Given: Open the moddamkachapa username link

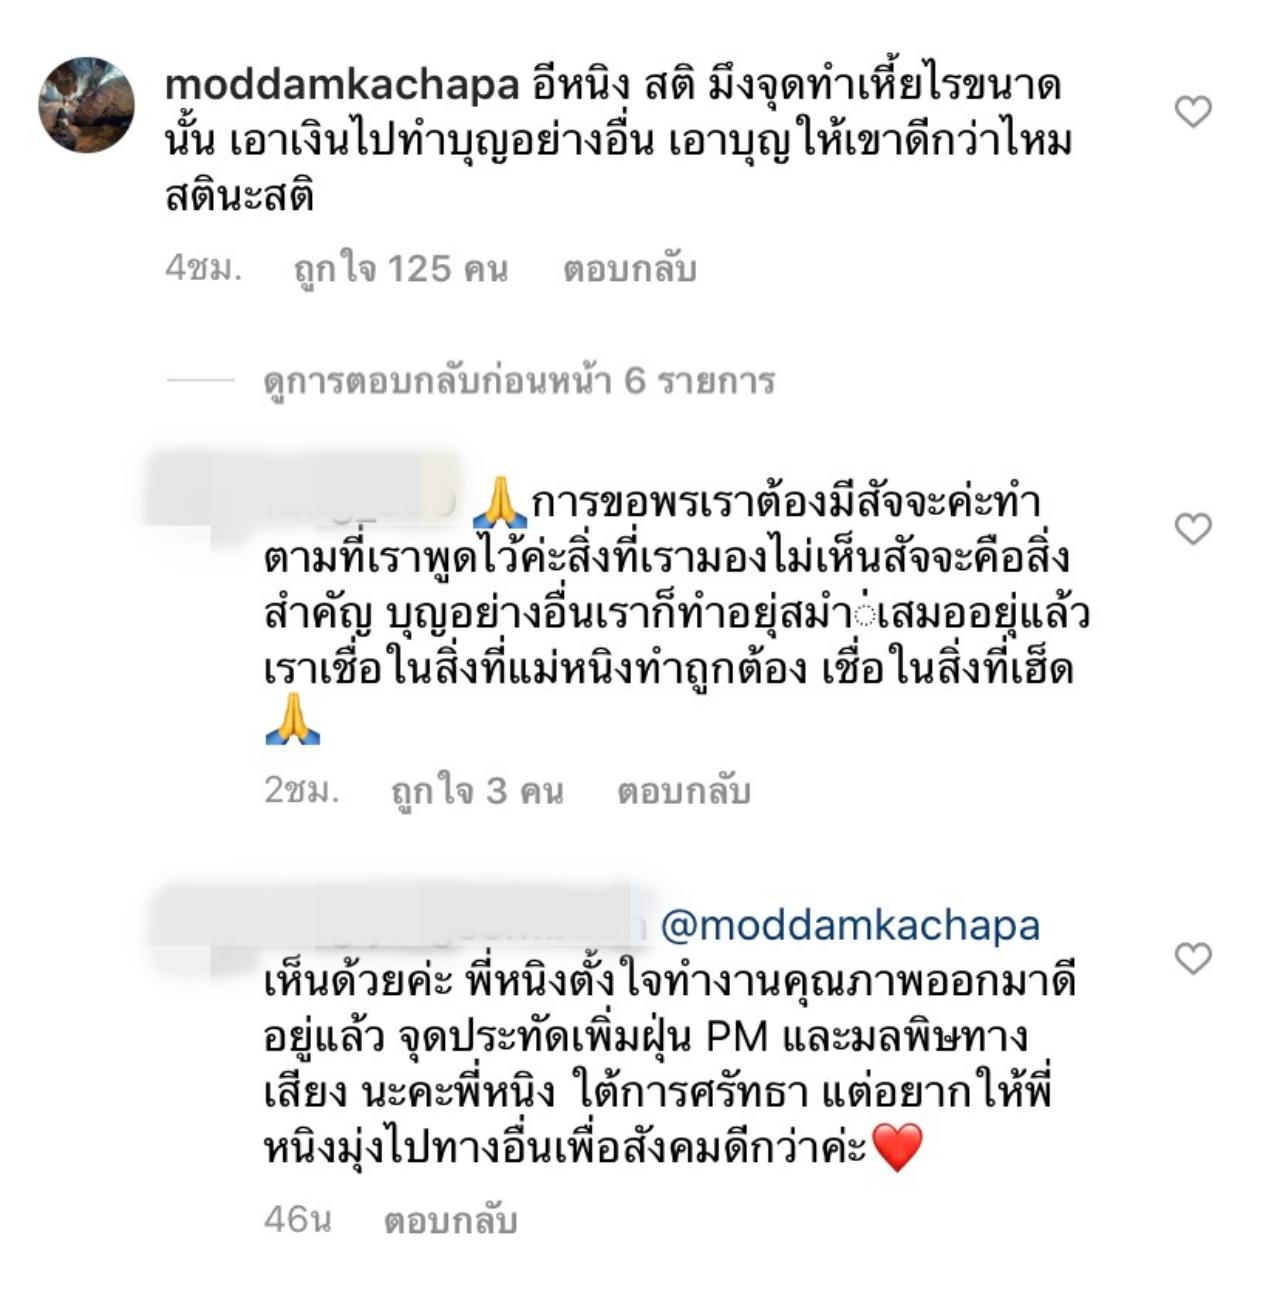Looking at the screenshot, I should [x=342, y=86].
